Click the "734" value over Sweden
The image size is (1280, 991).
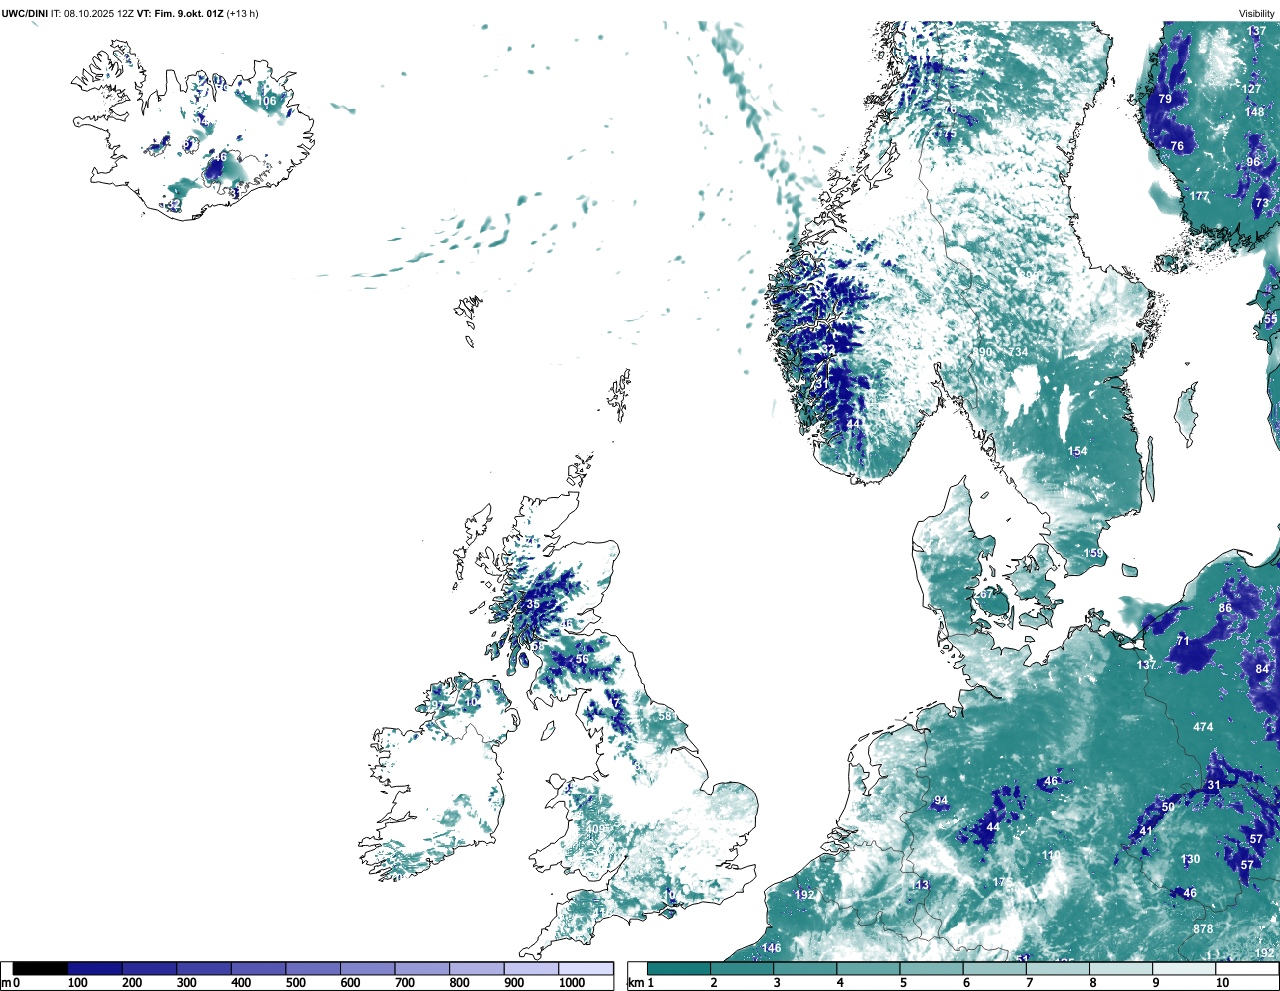[1018, 352]
